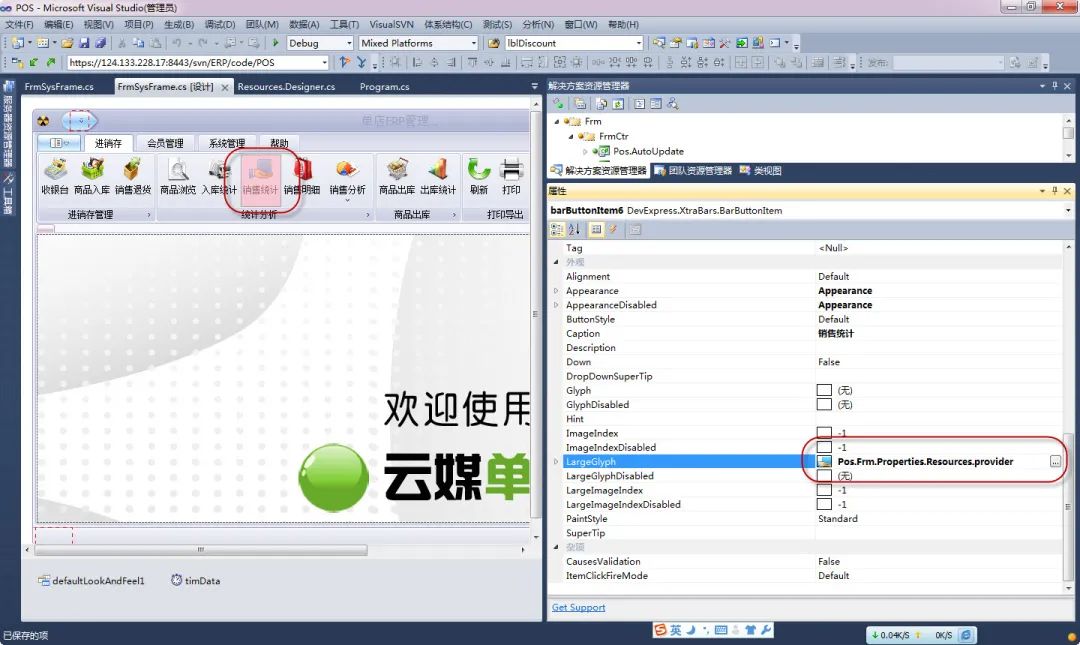Click the 刷新 refresh ribbon icon

pyautogui.click(x=479, y=170)
